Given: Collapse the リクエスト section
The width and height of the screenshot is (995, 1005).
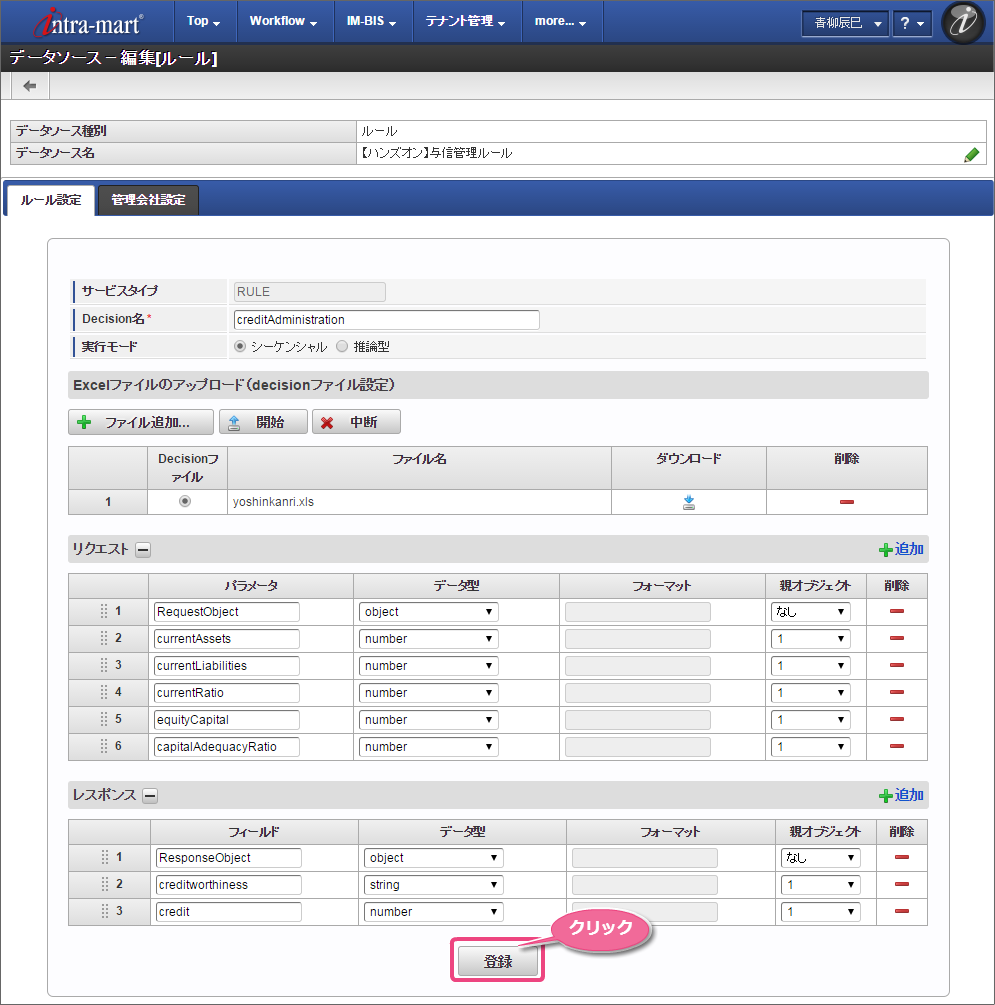Looking at the screenshot, I should point(143,550).
